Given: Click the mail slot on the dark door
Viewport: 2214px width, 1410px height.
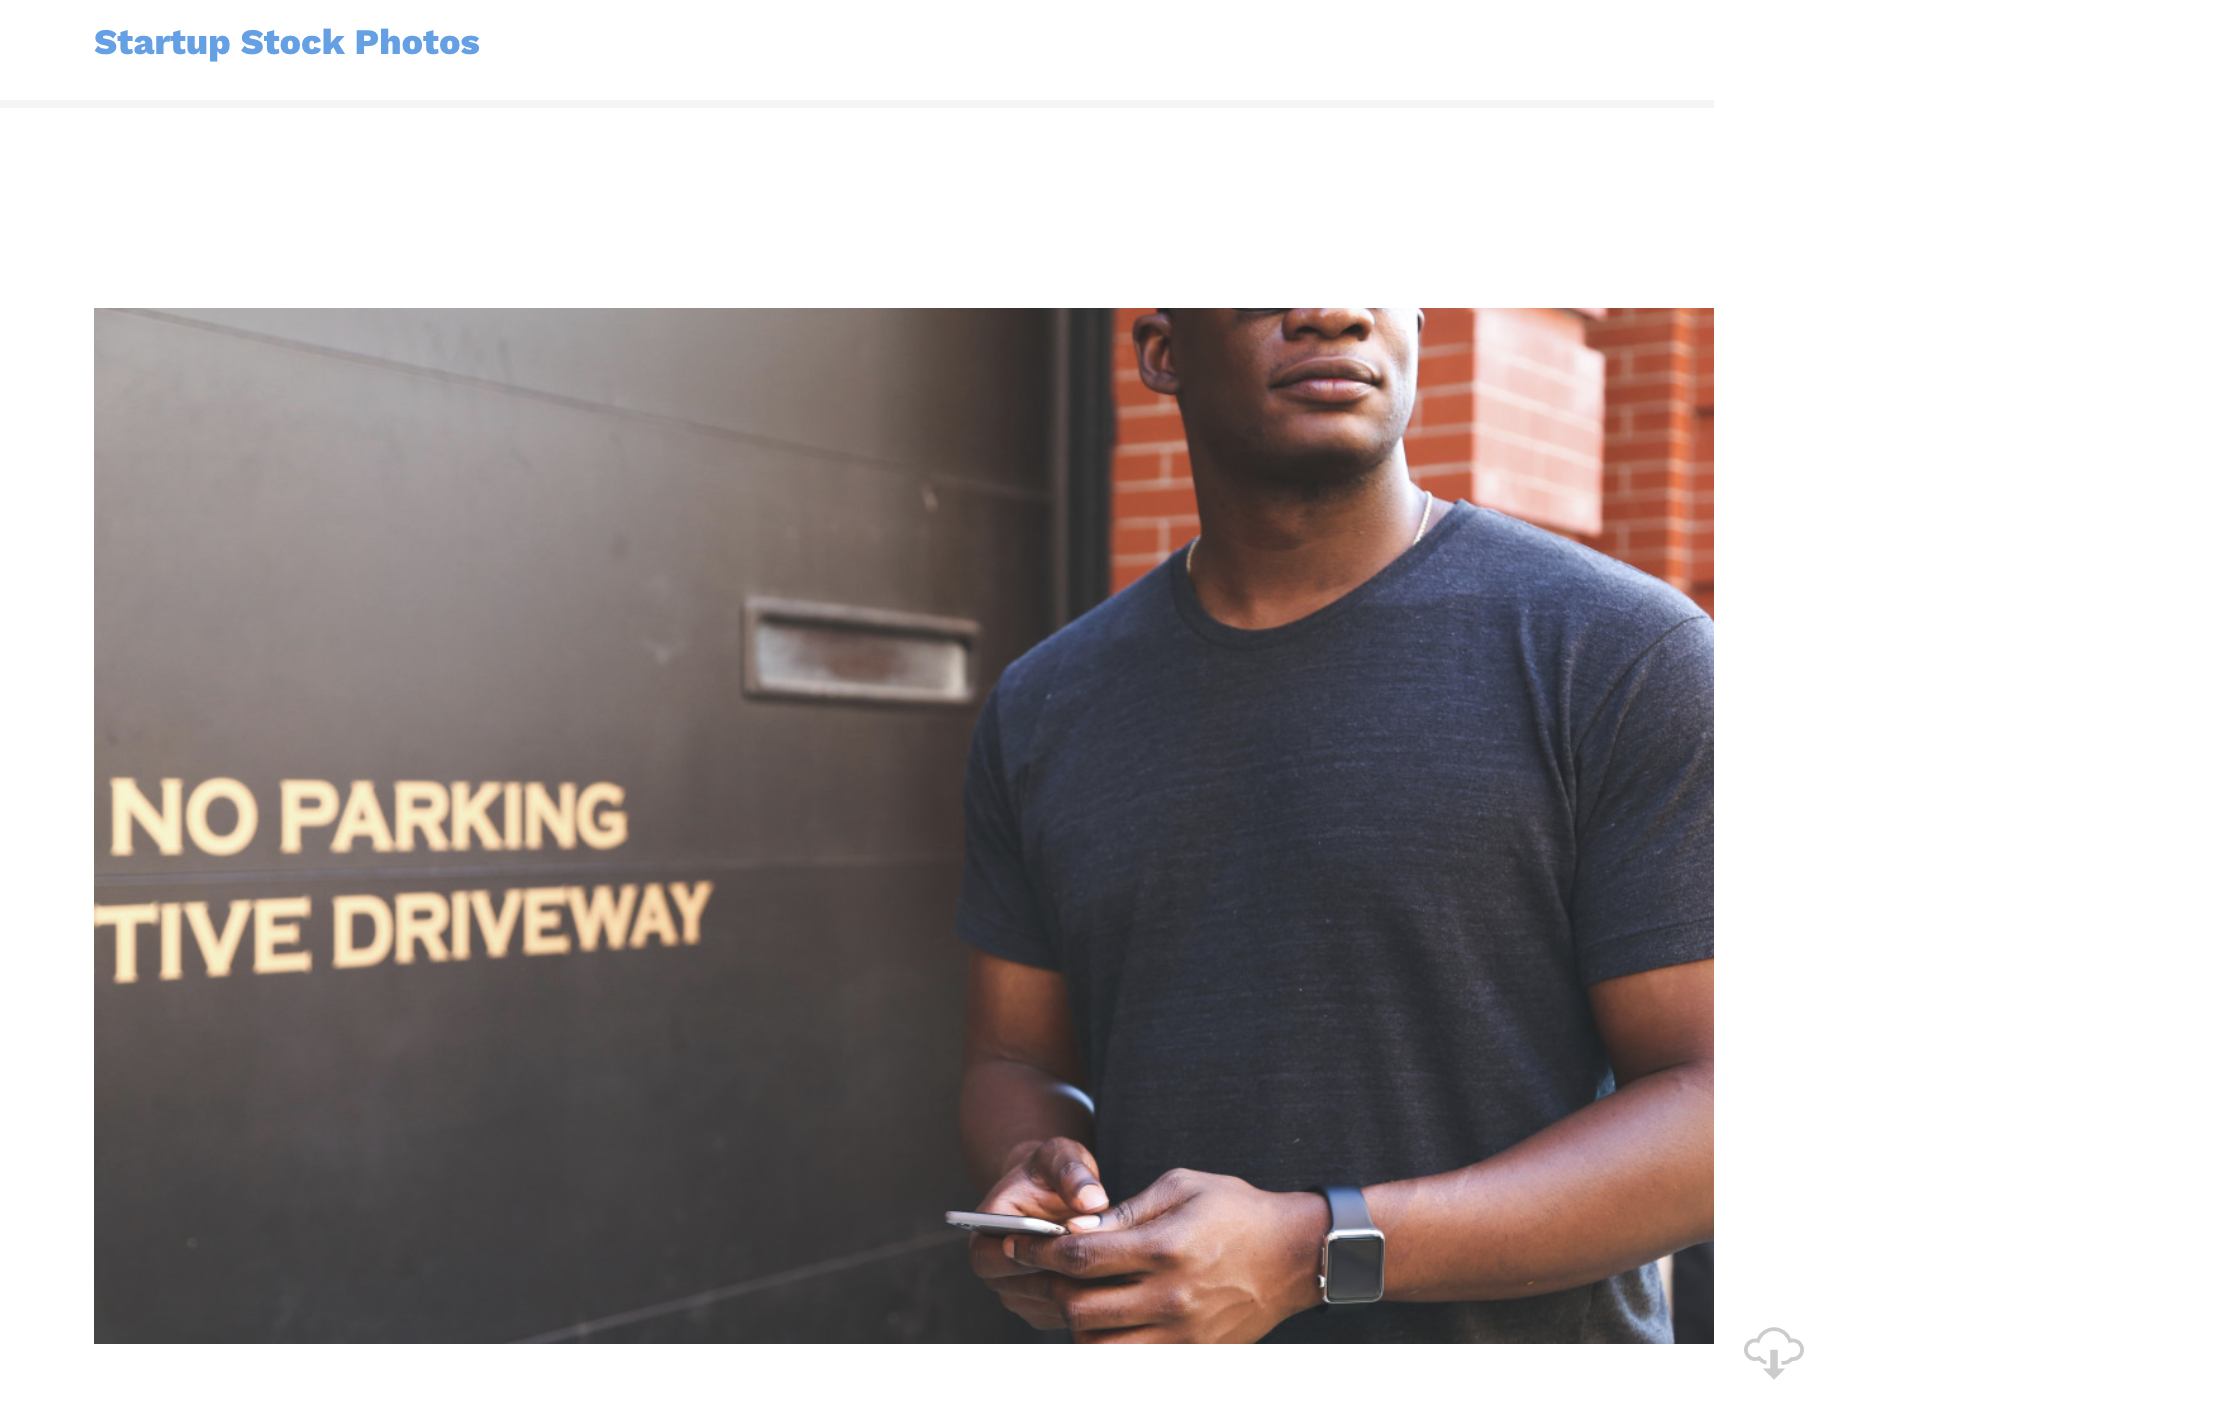Looking at the screenshot, I should (861, 651).
